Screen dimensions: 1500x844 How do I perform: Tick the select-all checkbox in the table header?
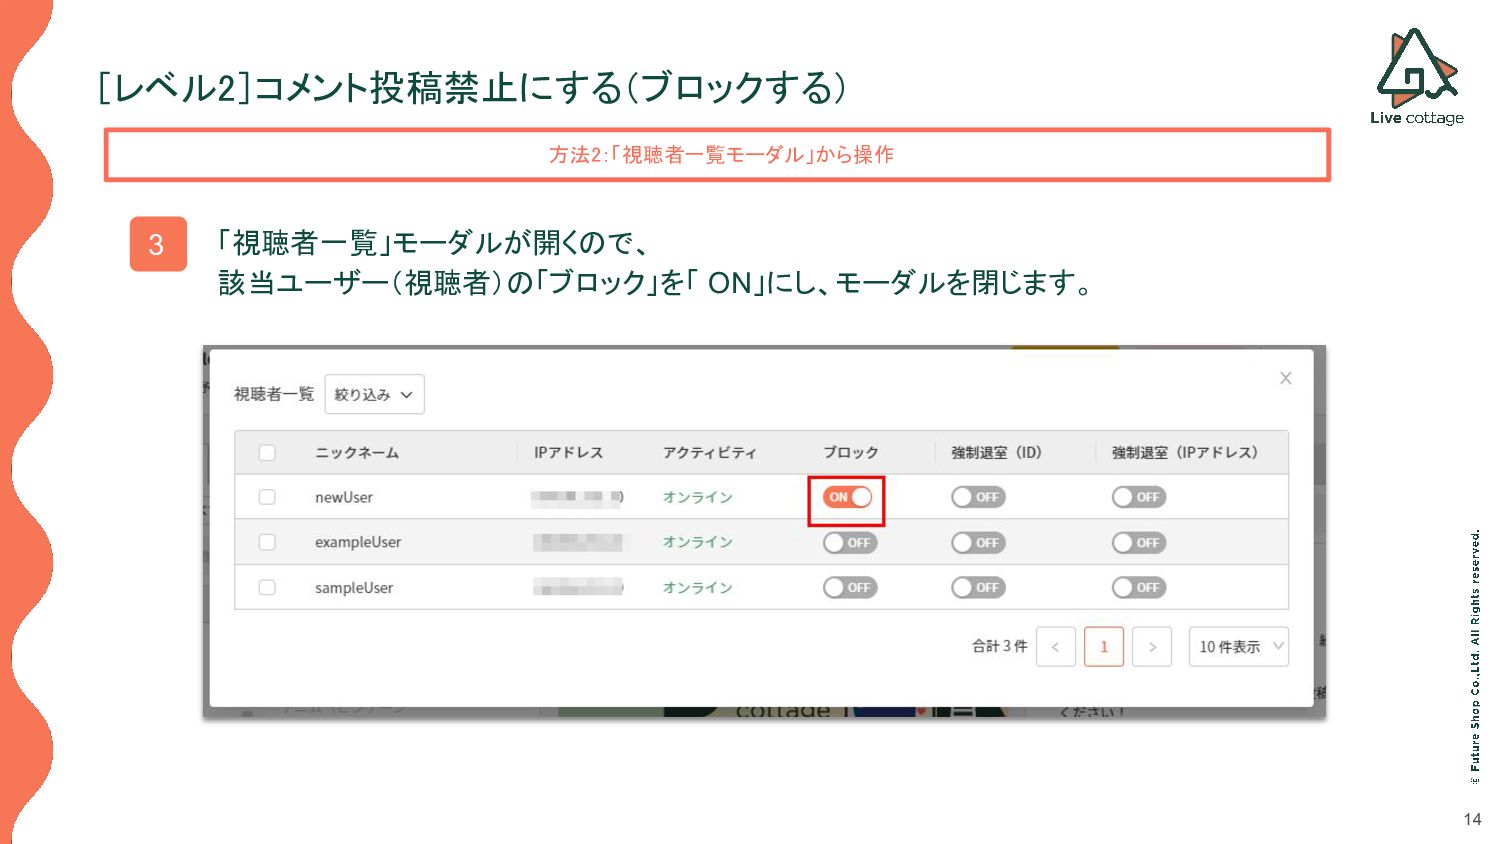[267, 452]
